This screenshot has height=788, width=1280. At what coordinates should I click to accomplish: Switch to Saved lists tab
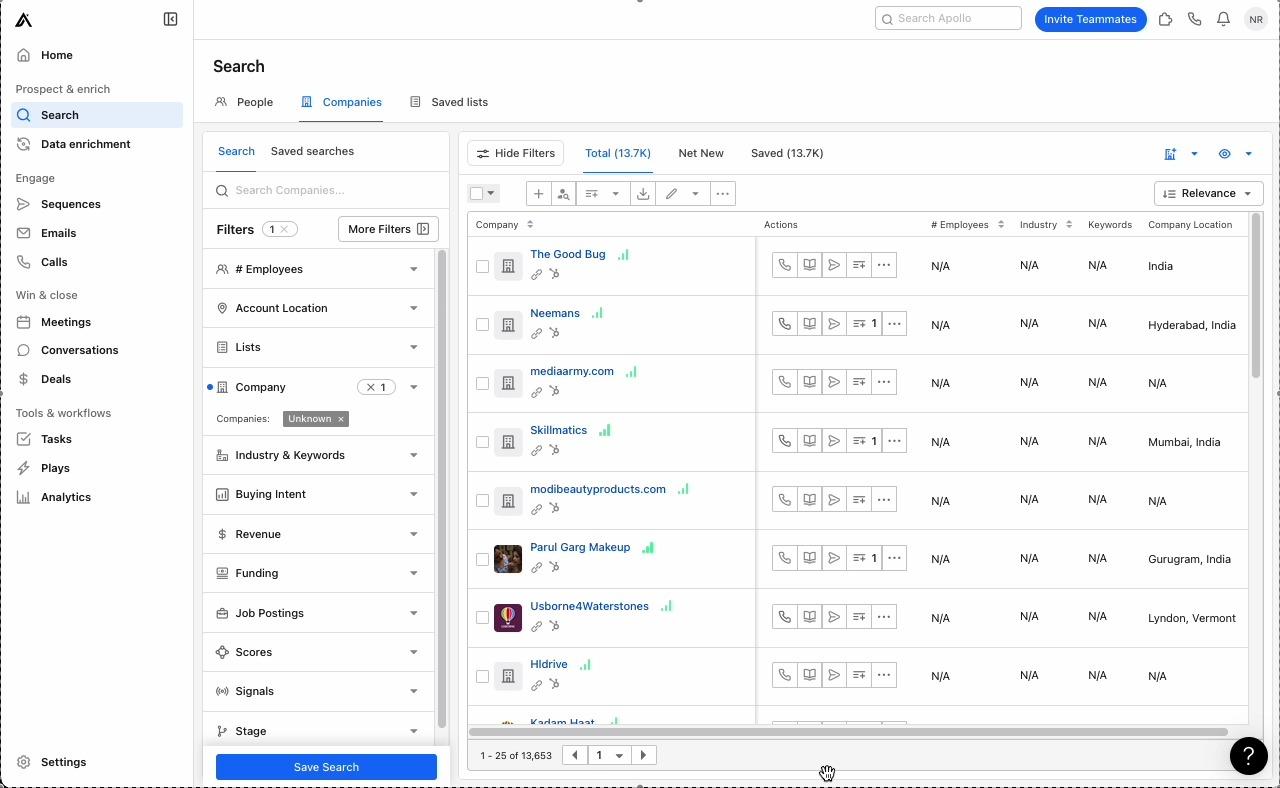(449, 102)
